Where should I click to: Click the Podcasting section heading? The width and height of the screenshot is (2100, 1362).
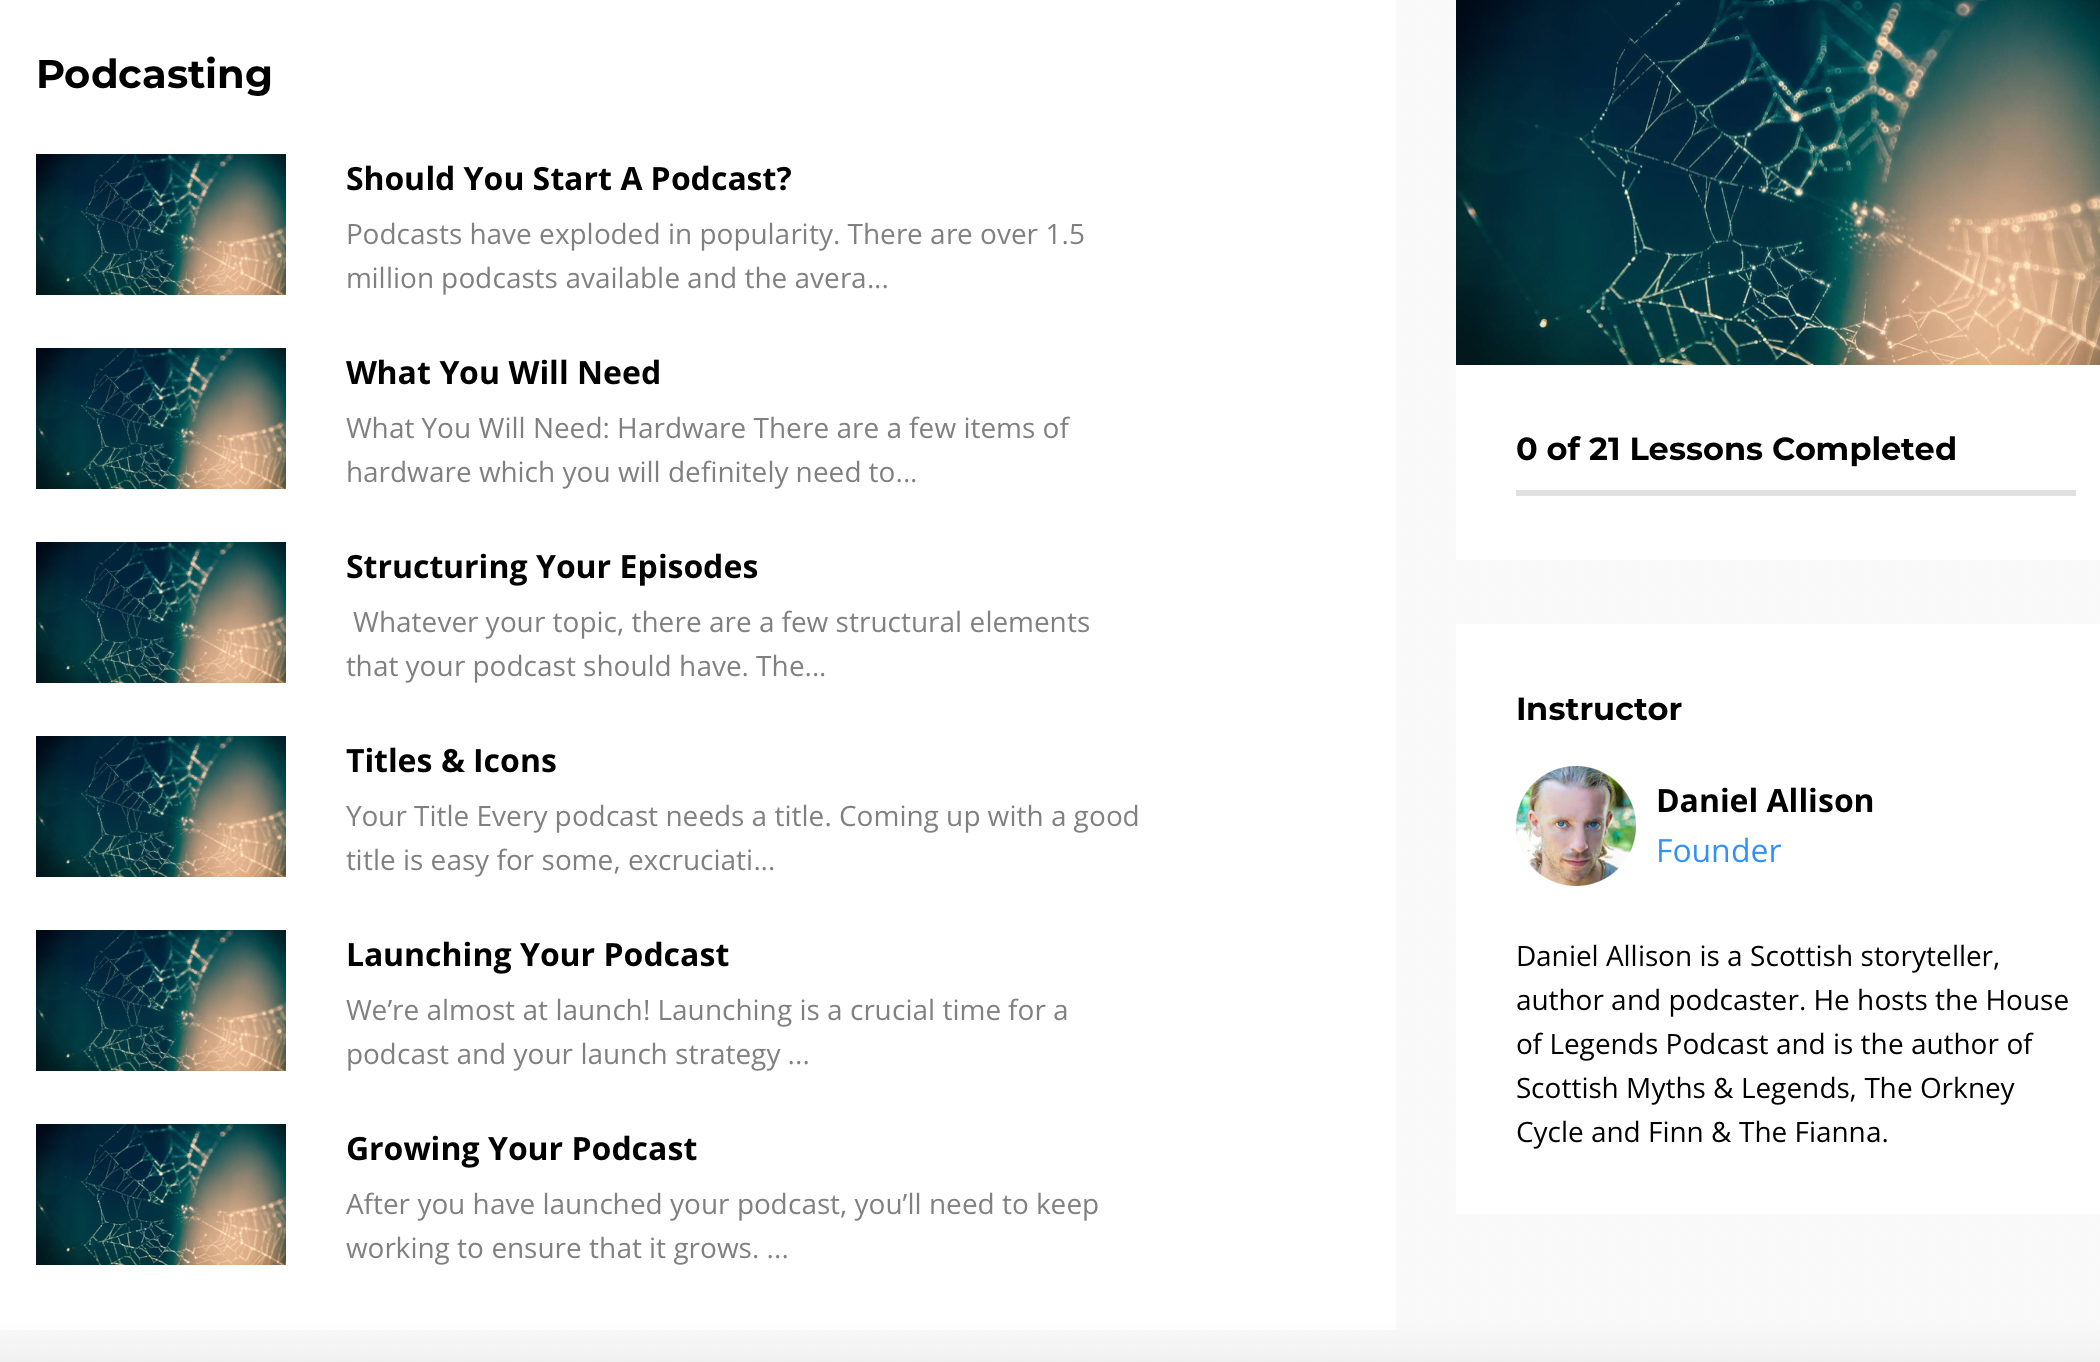pos(154,75)
